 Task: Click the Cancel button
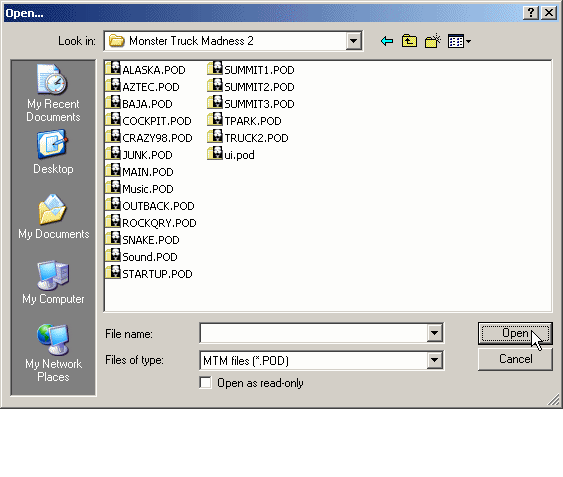tap(515, 359)
